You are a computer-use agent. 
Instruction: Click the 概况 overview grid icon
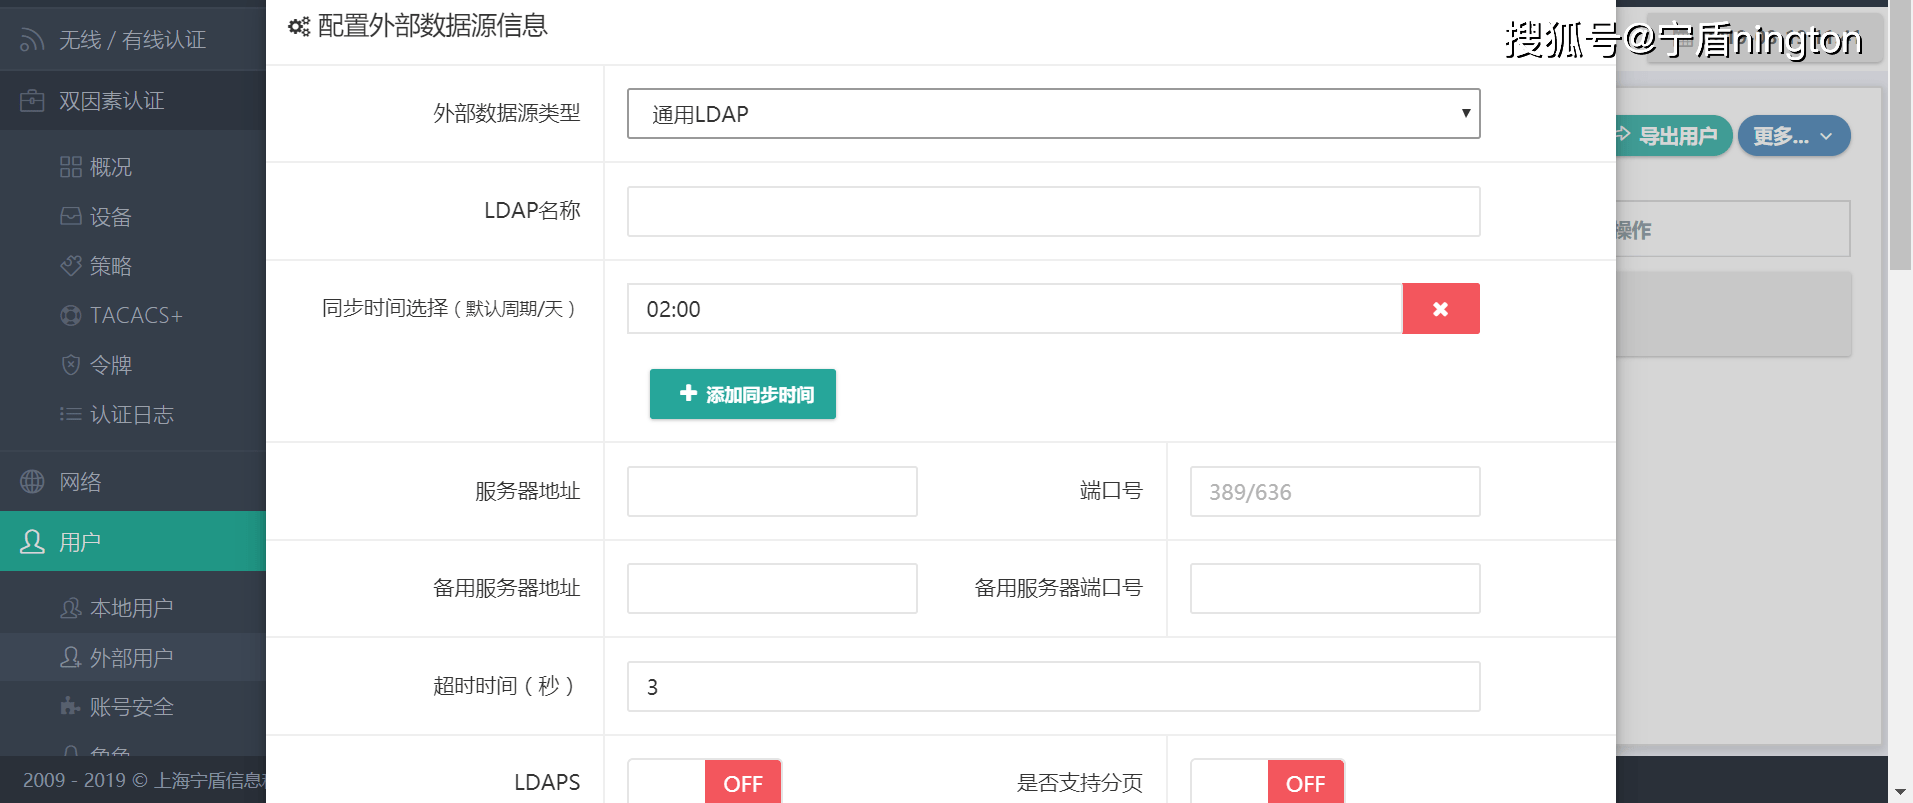(x=71, y=167)
